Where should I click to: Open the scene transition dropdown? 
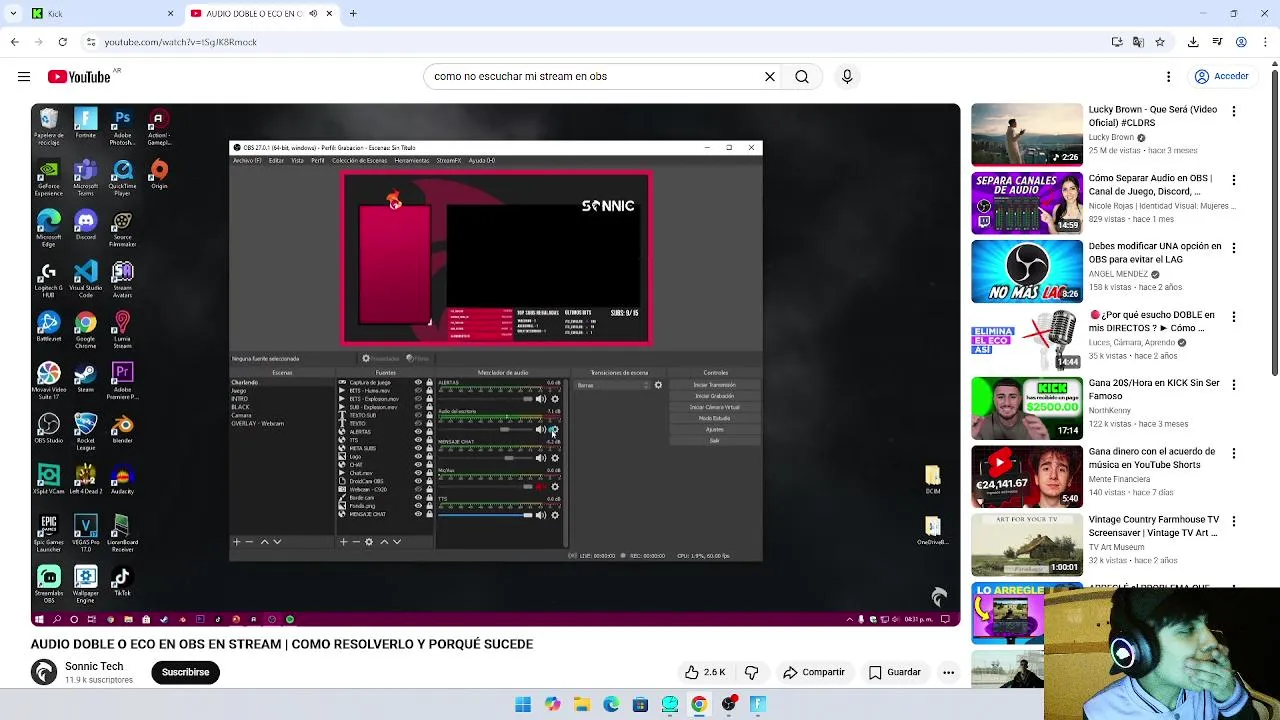[612, 385]
